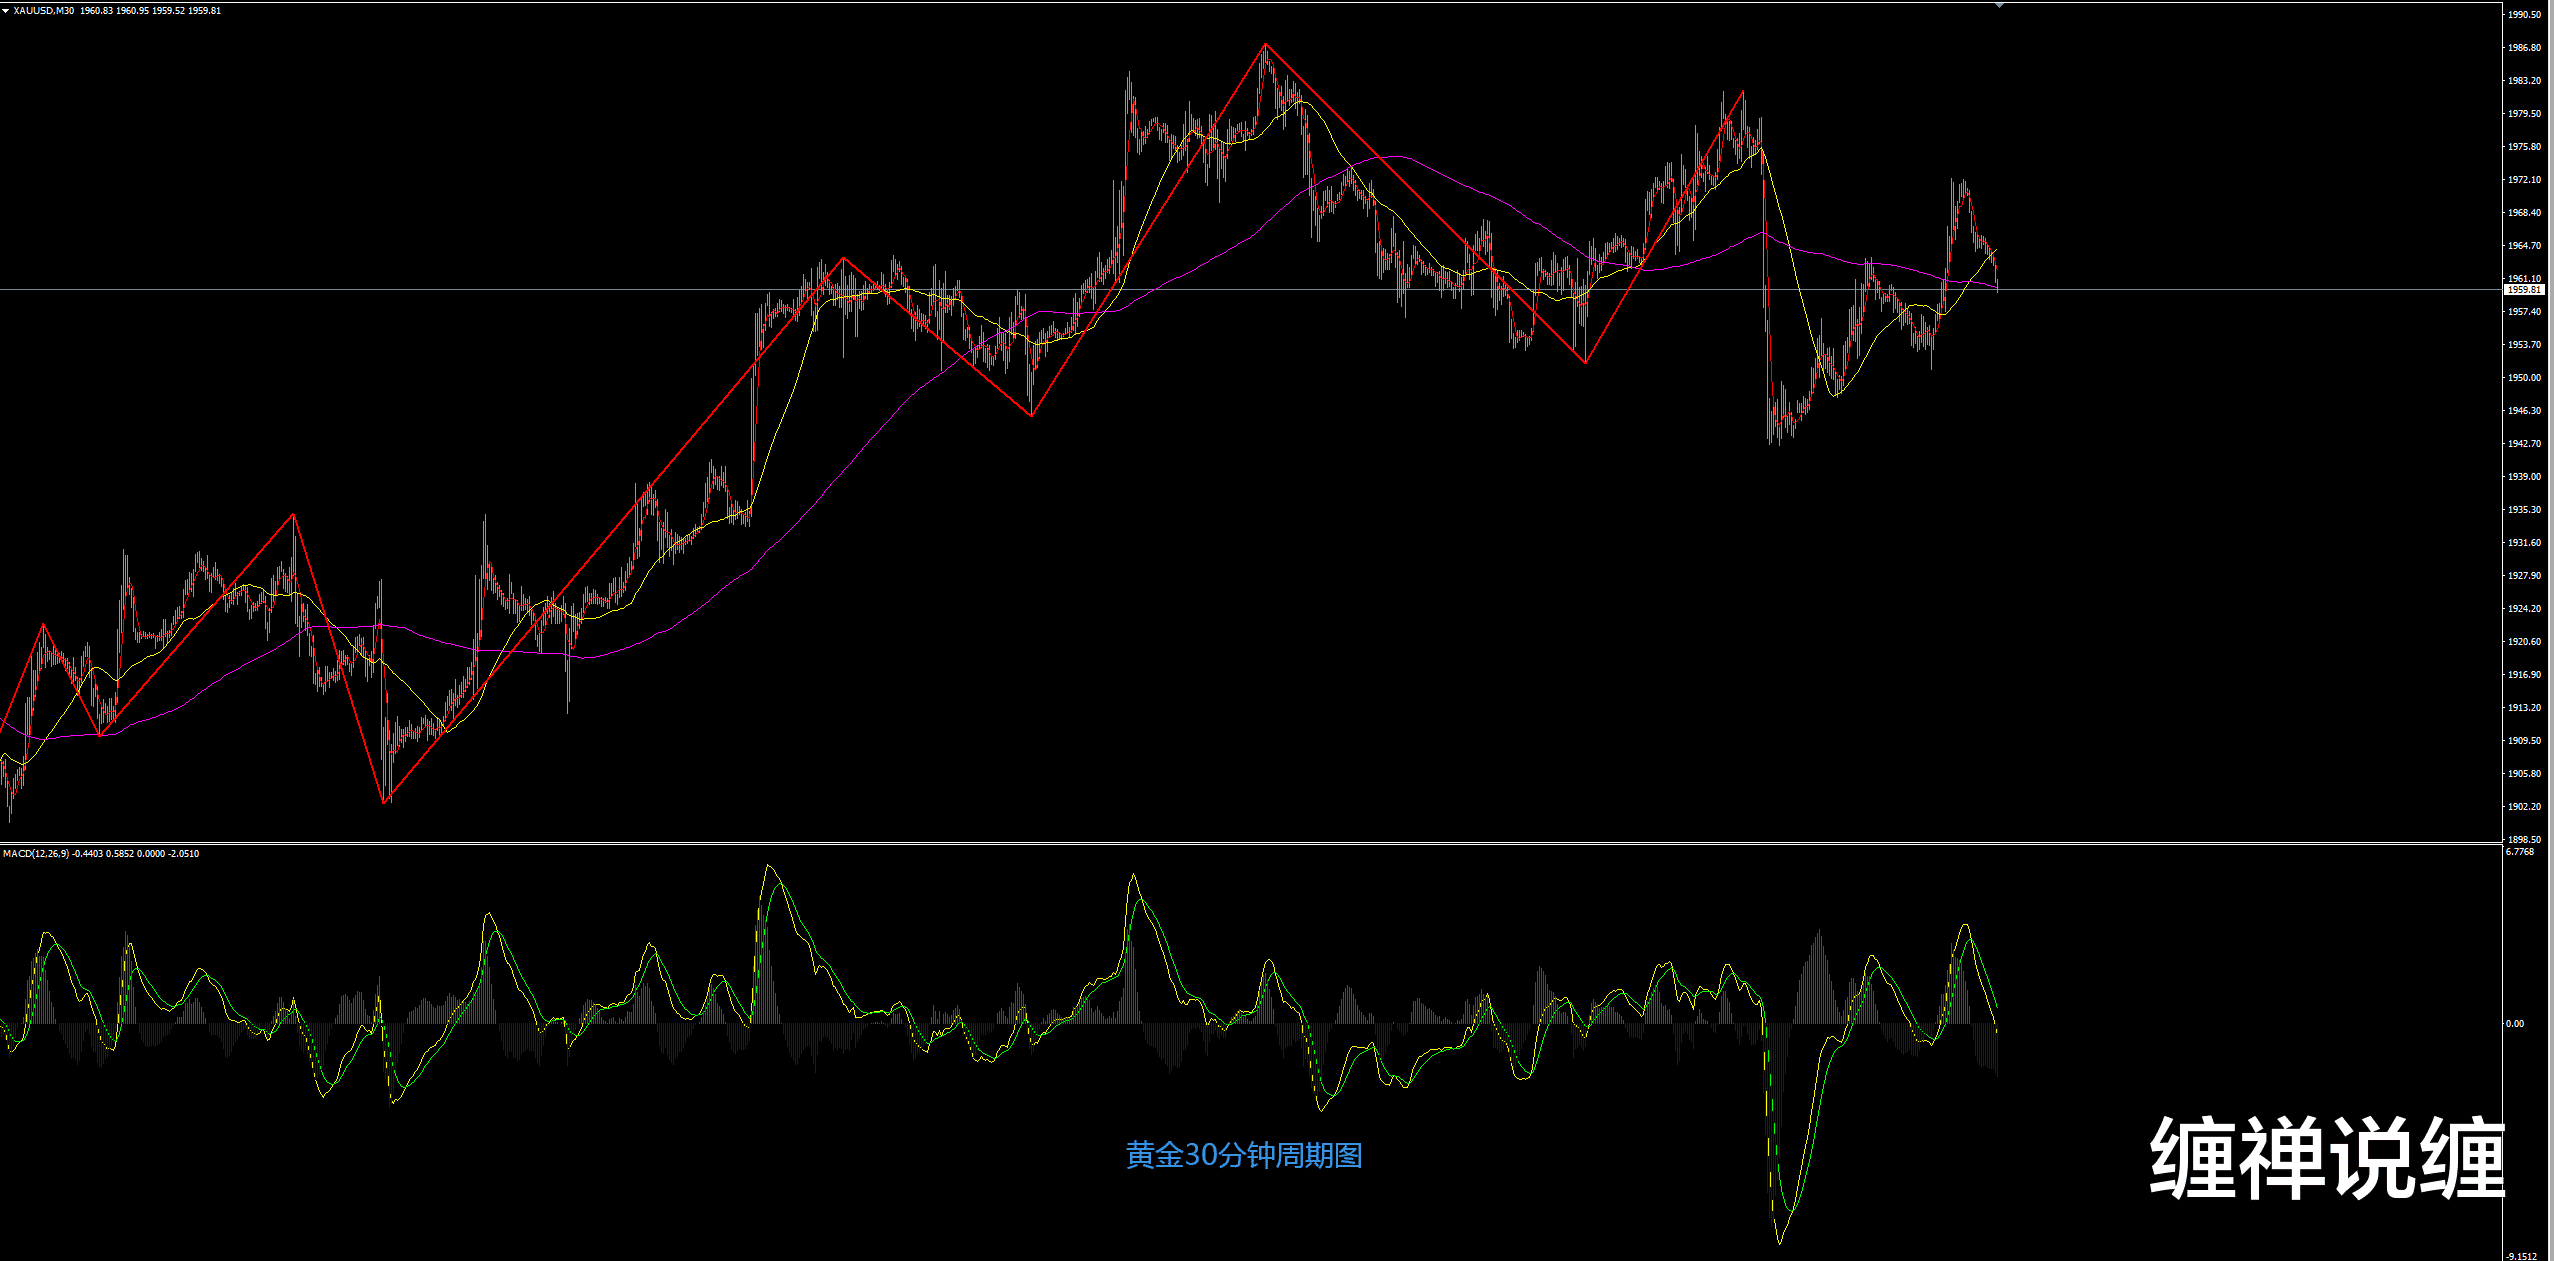
Task: Click the 1990.50 price scale label
Action: (2524, 15)
